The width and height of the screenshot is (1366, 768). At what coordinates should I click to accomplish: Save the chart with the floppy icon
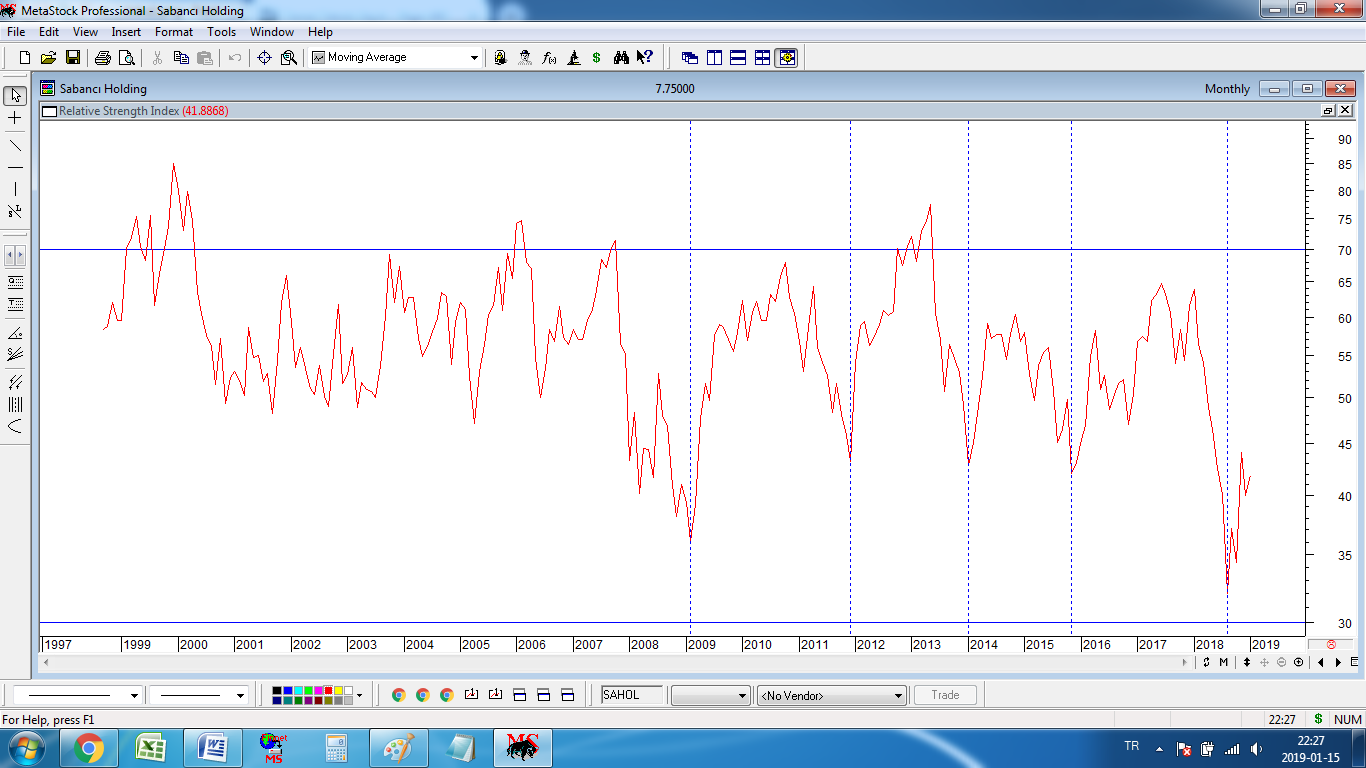coord(73,58)
